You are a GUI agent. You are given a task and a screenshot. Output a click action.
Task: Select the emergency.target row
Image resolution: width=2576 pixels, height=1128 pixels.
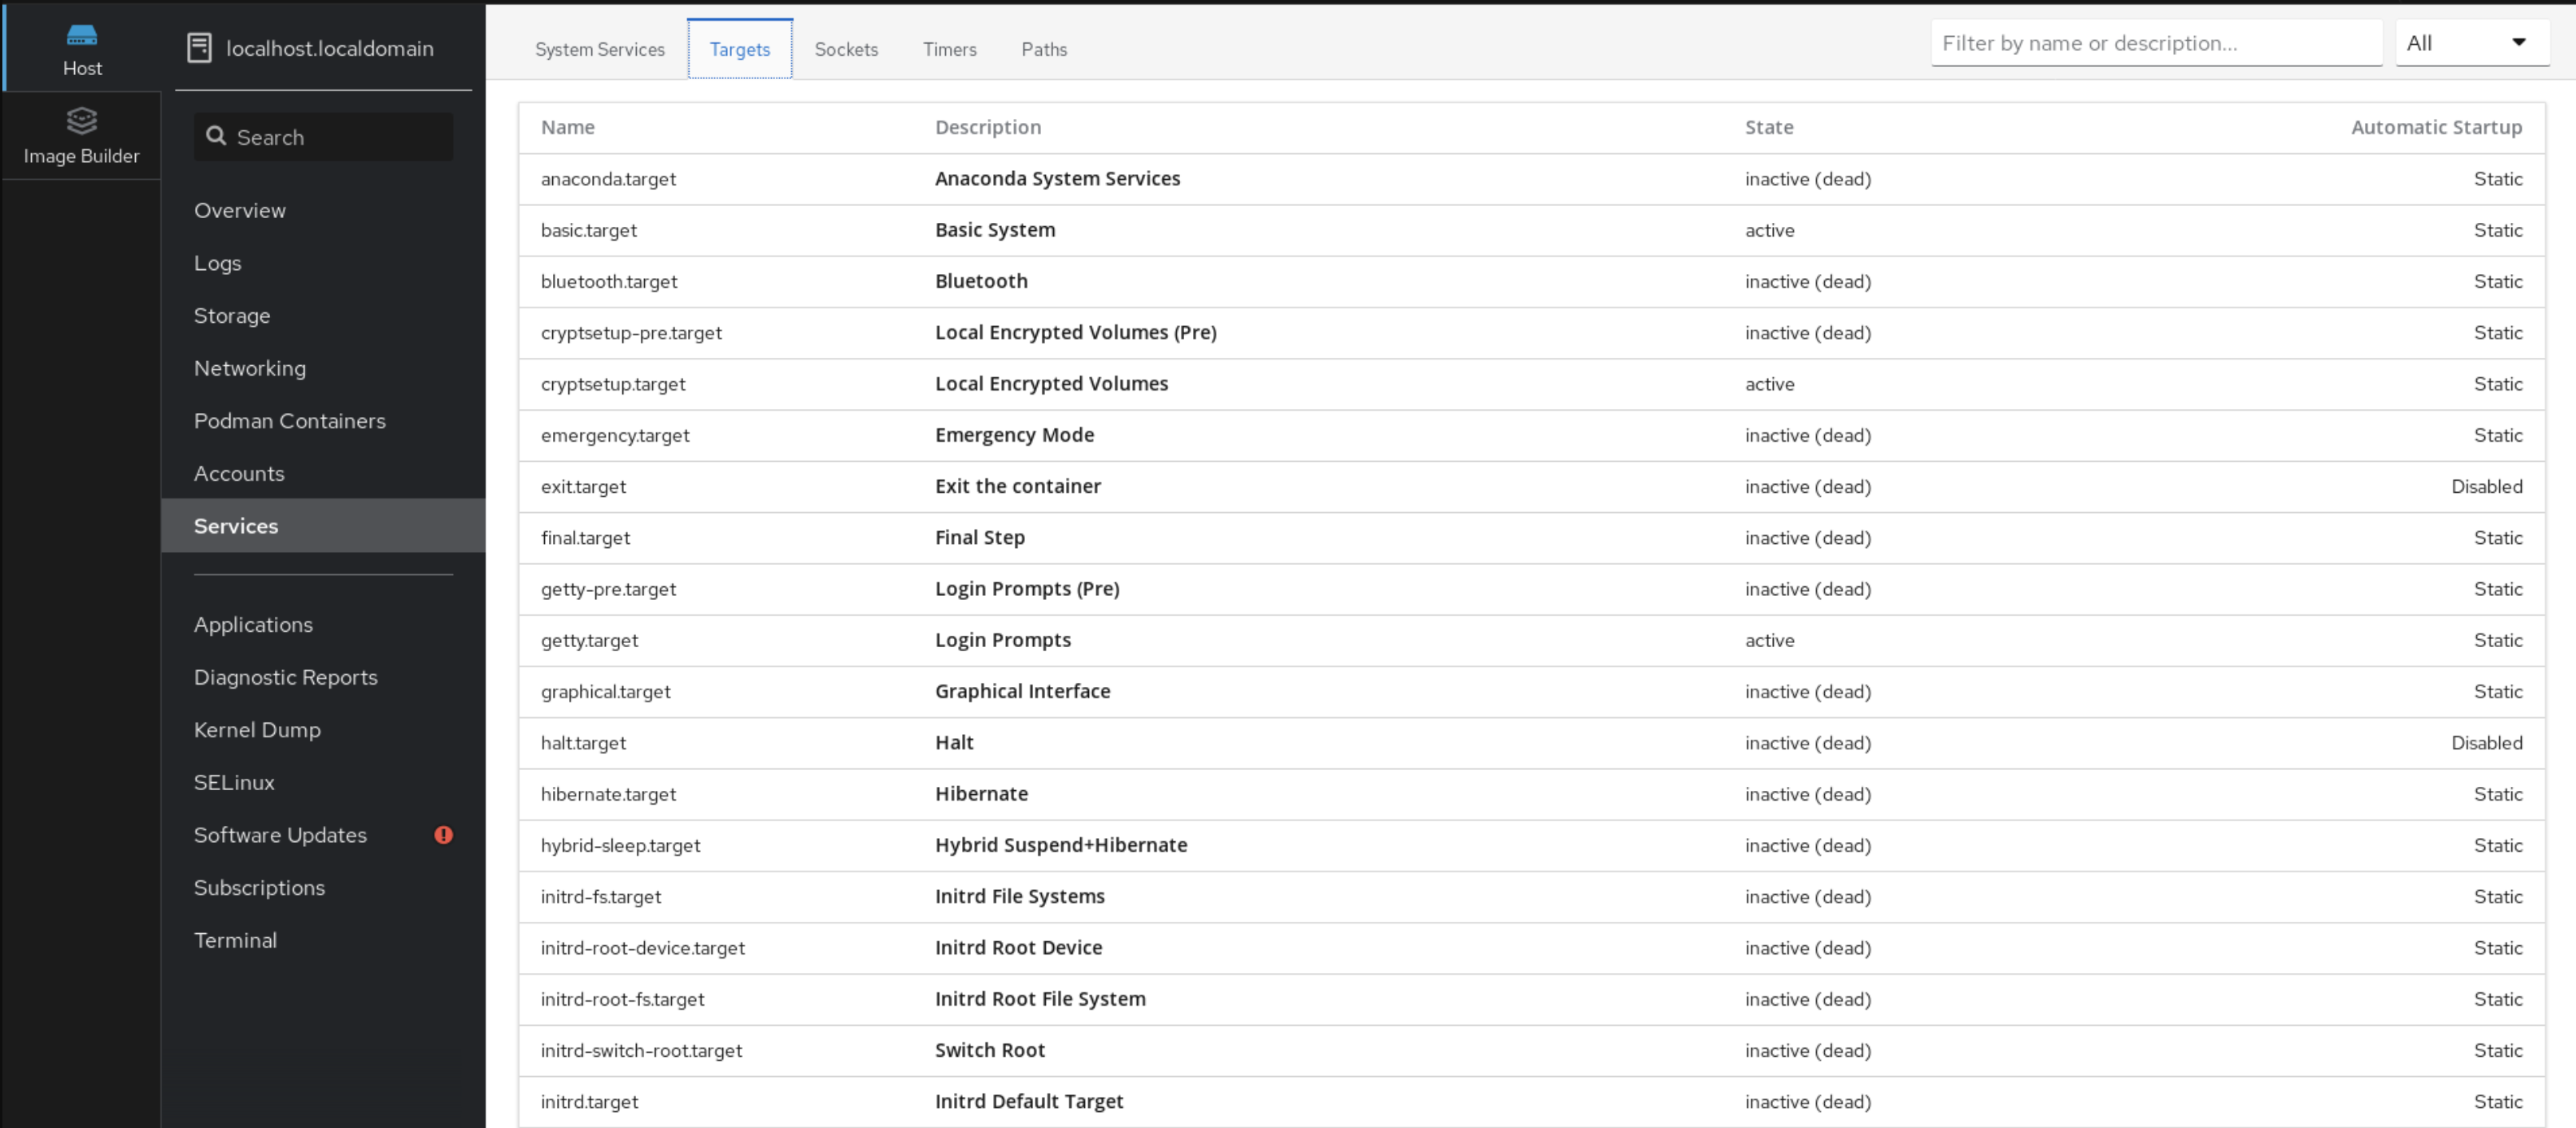(614, 435)
